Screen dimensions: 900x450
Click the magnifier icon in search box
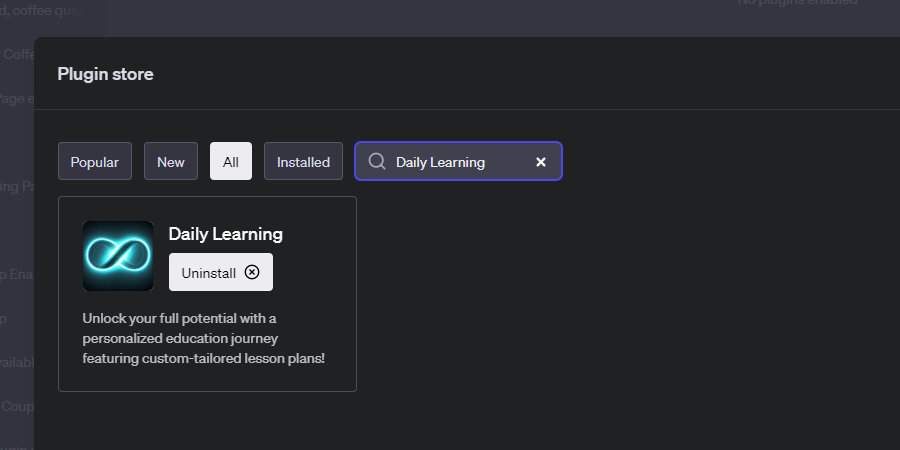point(377,162)
